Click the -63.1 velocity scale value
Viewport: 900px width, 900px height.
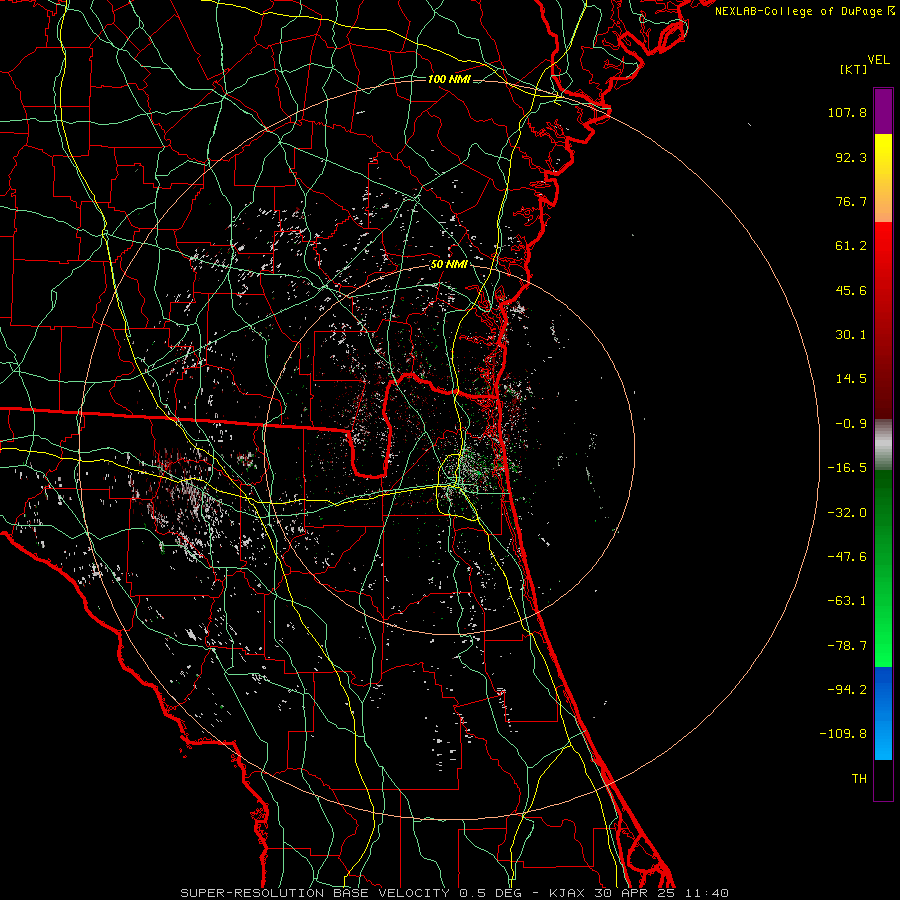pyautogui.click(x=847, y=601)
